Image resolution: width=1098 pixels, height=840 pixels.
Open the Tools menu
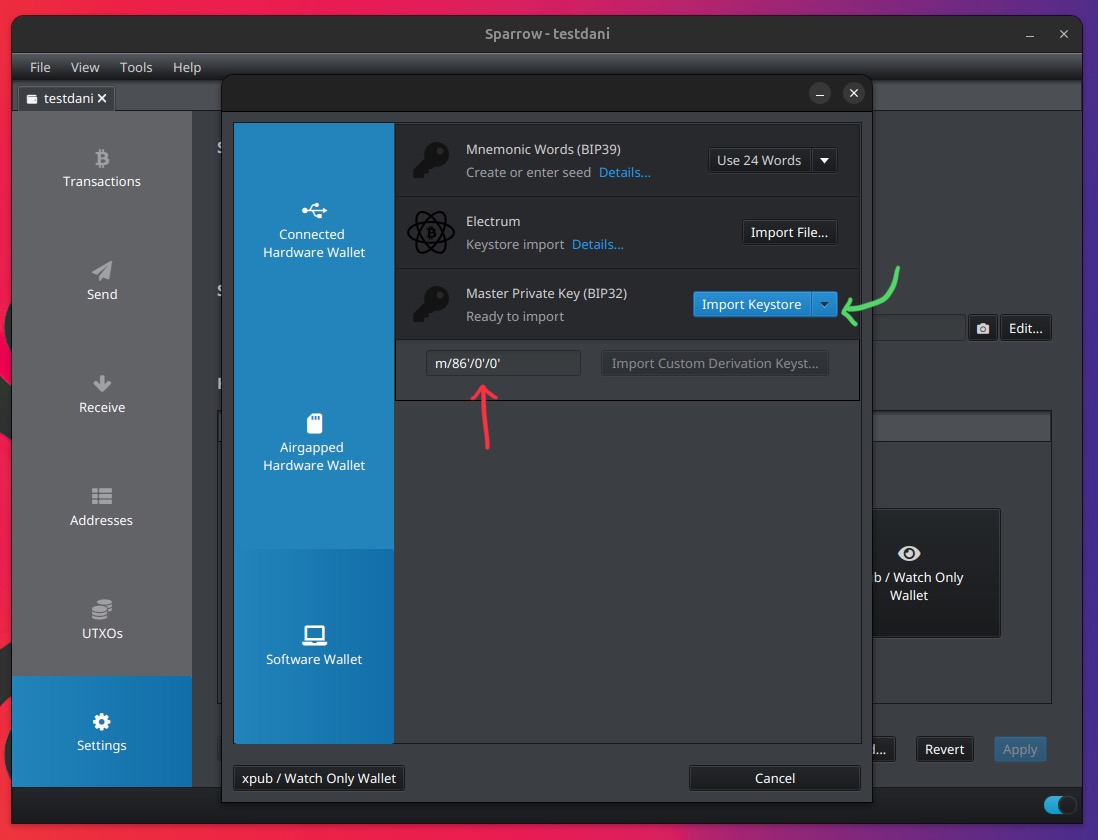tap(136, 67)
